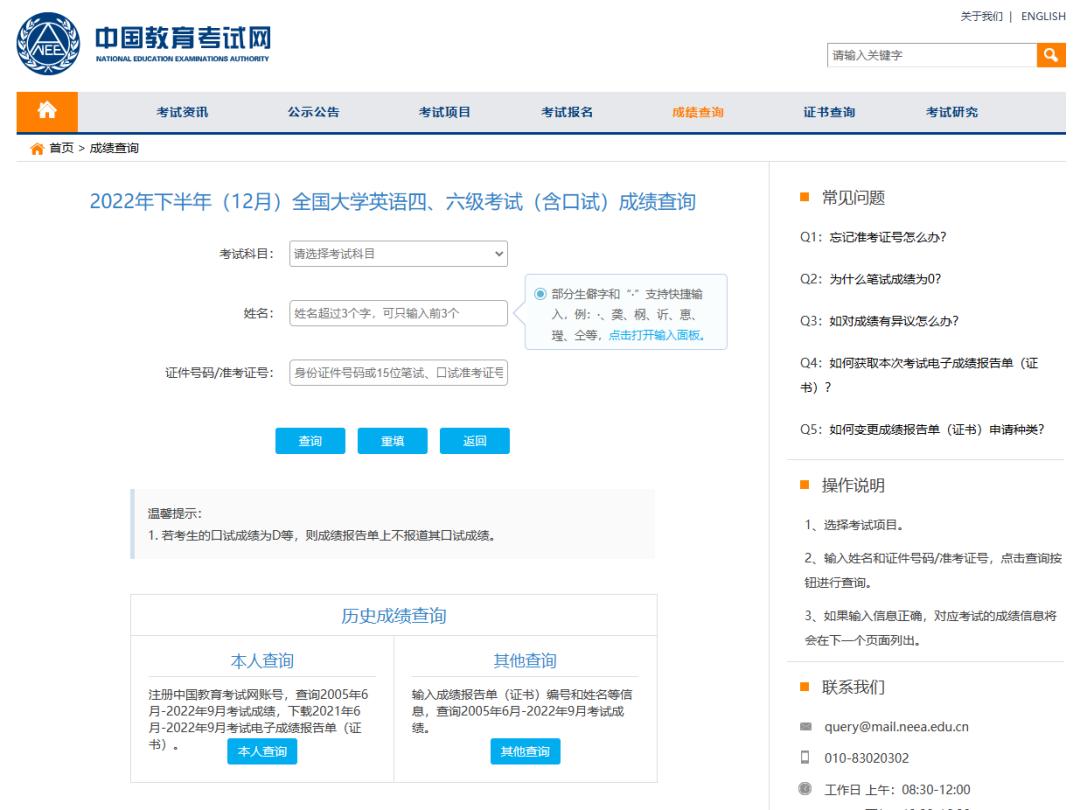Click the 历史成绩查询 heading
The height and width of the screenshot is (810, 1080).
click(394, 616)
